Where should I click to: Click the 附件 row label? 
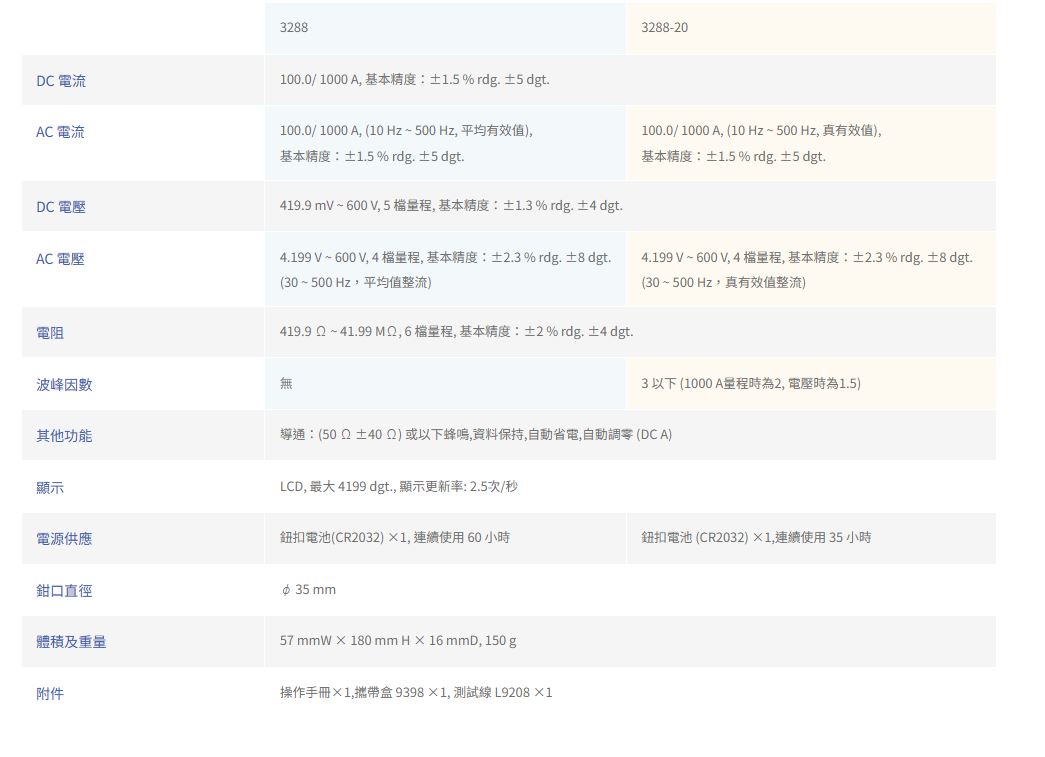click(50, 694)
